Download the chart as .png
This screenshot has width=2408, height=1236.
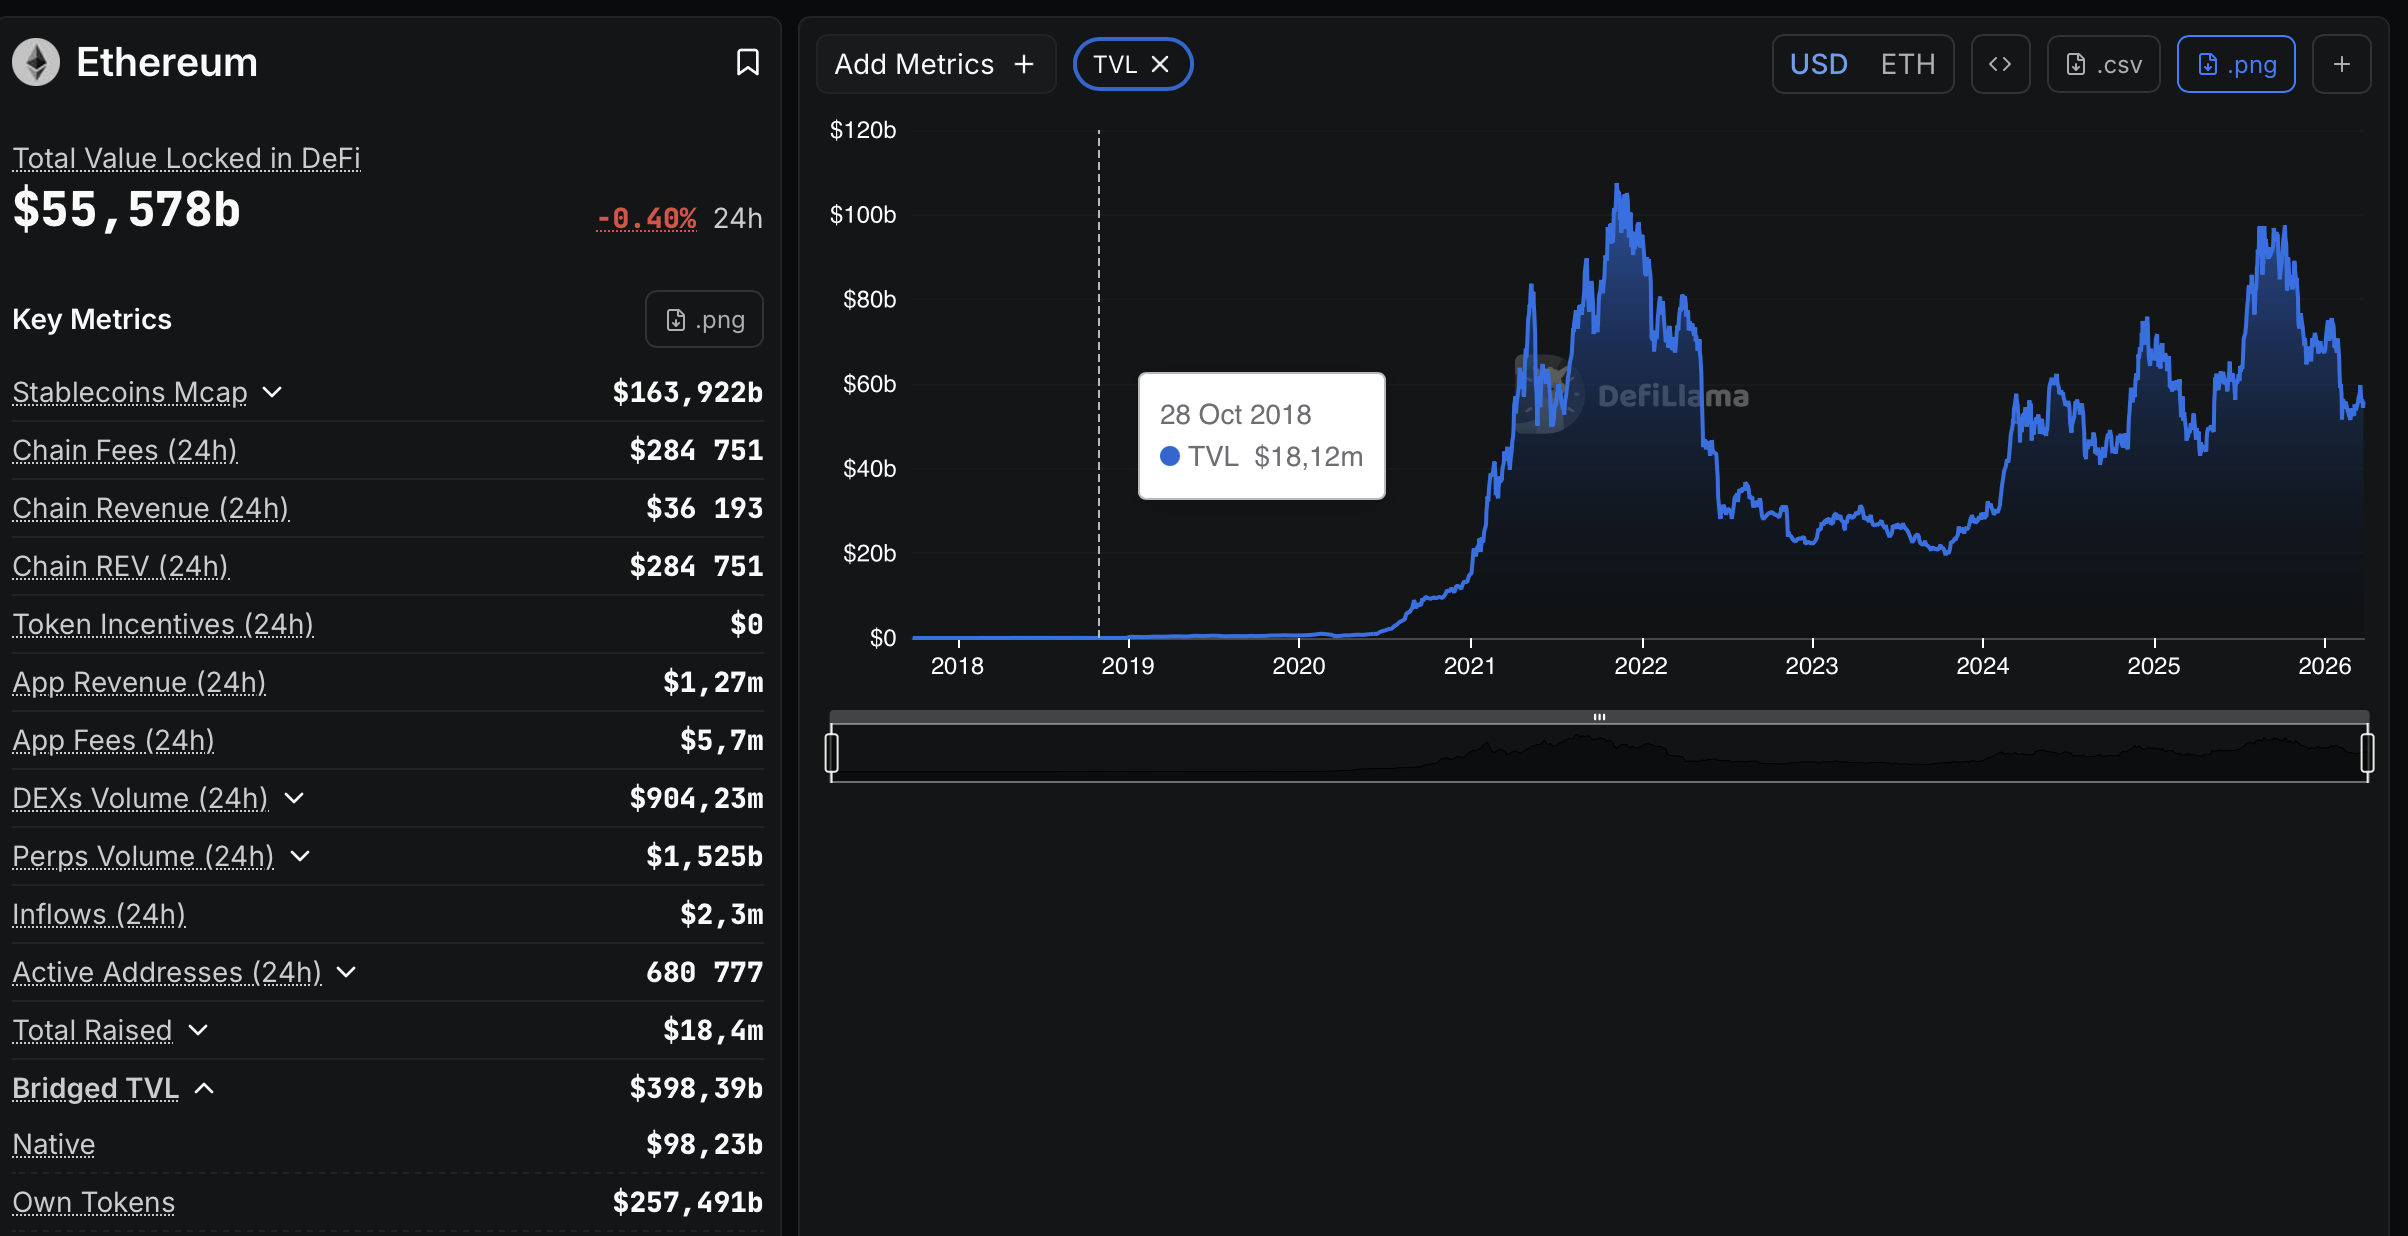2236,63
